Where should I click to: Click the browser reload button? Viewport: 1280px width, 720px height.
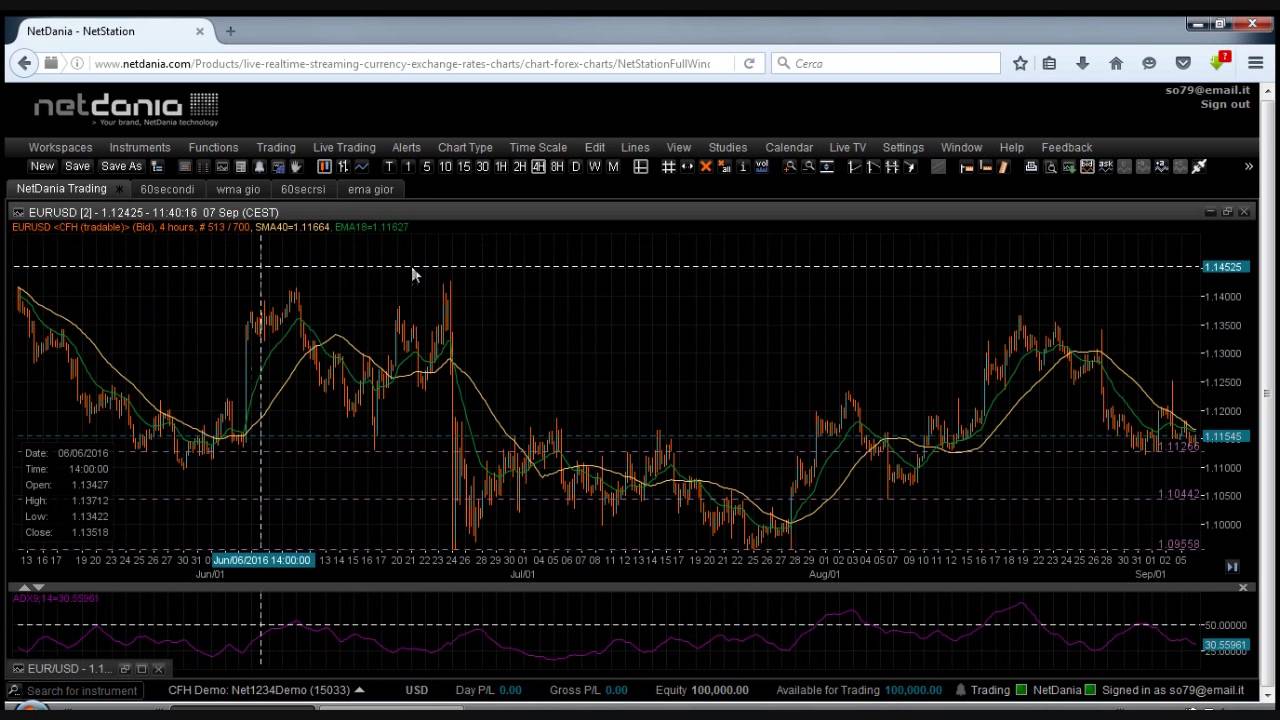[748, 63]
